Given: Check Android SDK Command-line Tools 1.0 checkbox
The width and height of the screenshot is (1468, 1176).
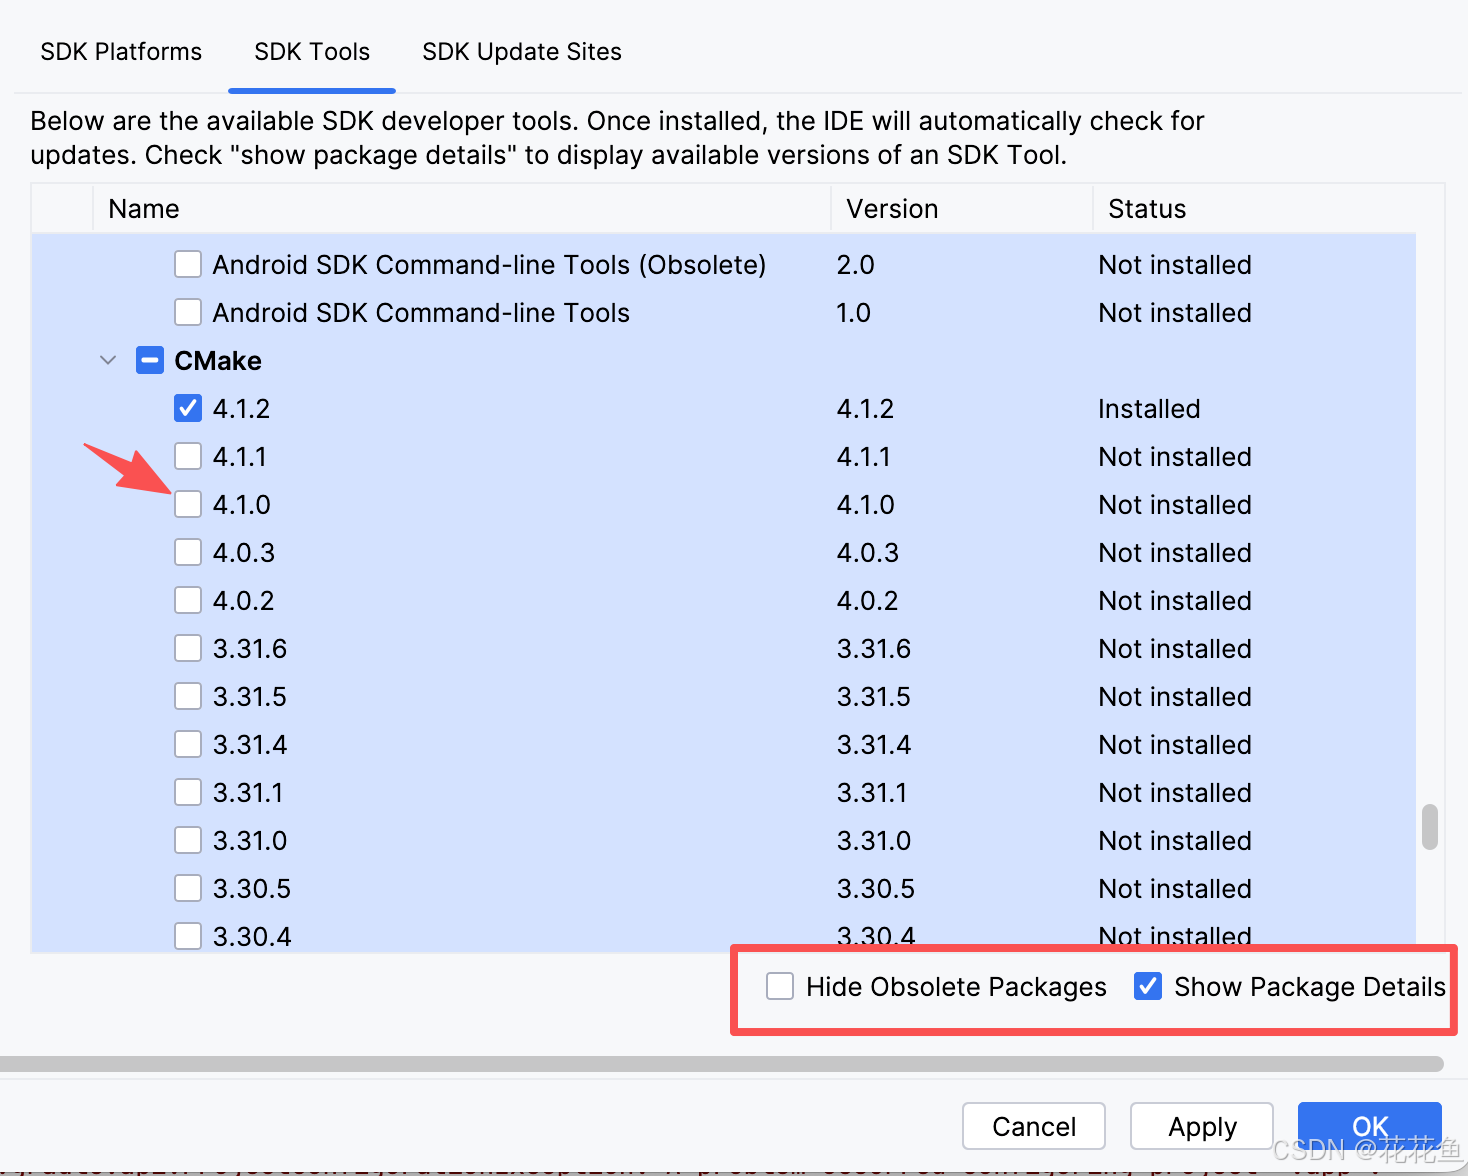Looking at the screenshot, I should [188, 312].
